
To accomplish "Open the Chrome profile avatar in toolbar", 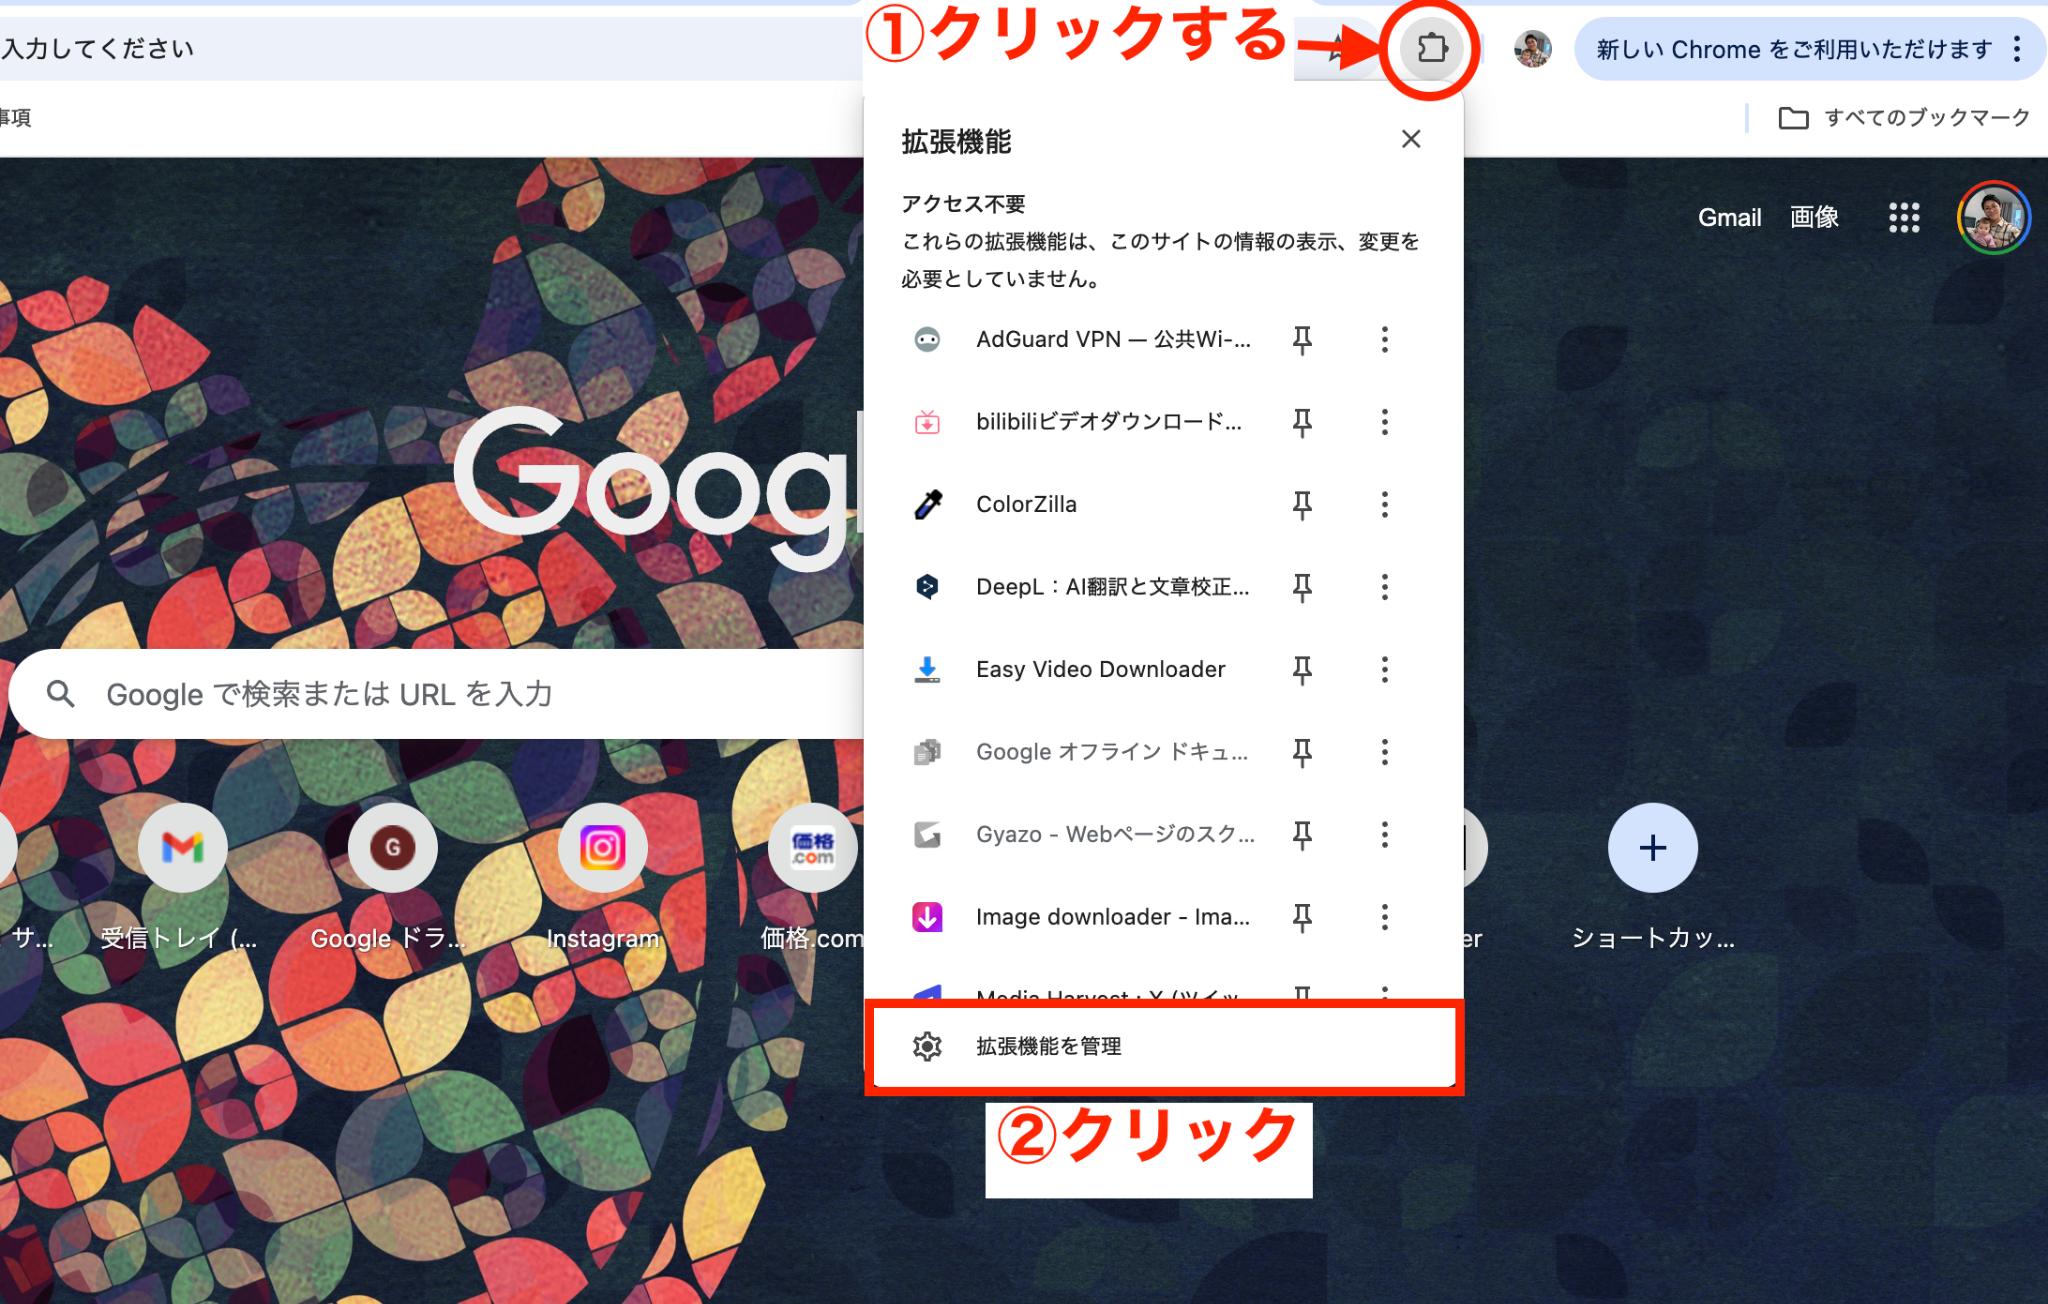I will point(1532,48).
